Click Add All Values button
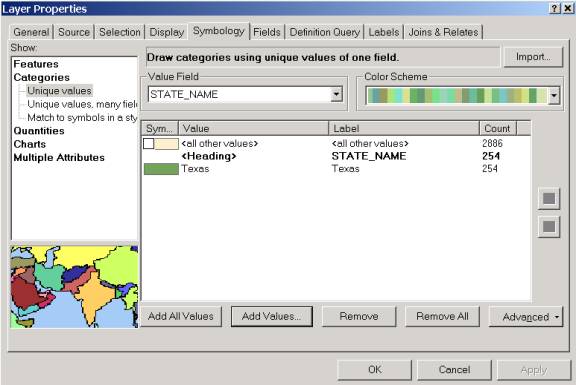This screenshot has height=385, width=576. tap(181, 316)
